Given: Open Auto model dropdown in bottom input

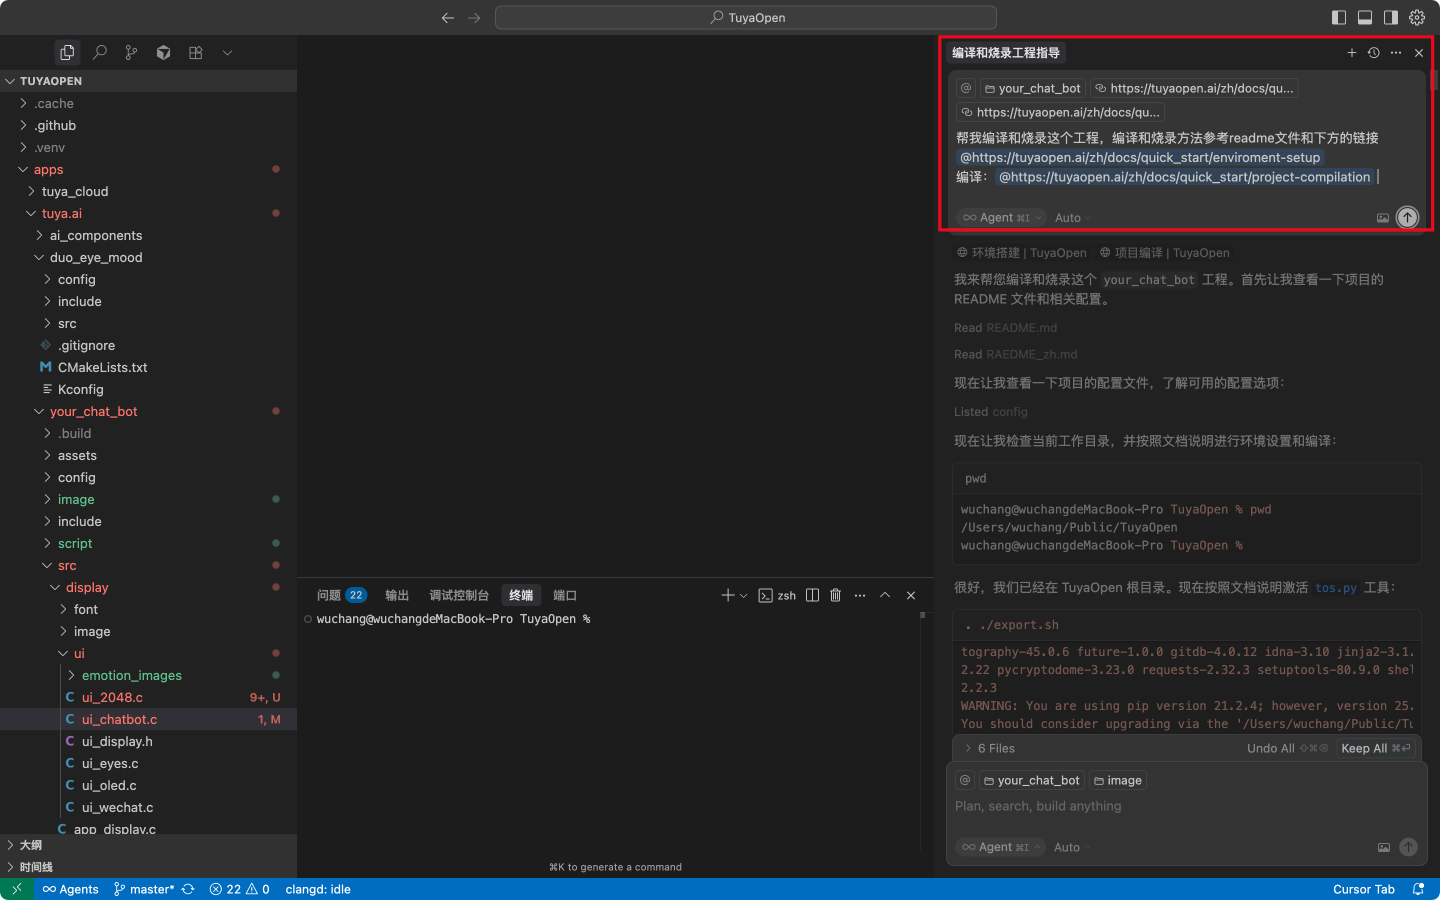Looking at the screenshot, I should (1069, 847).
